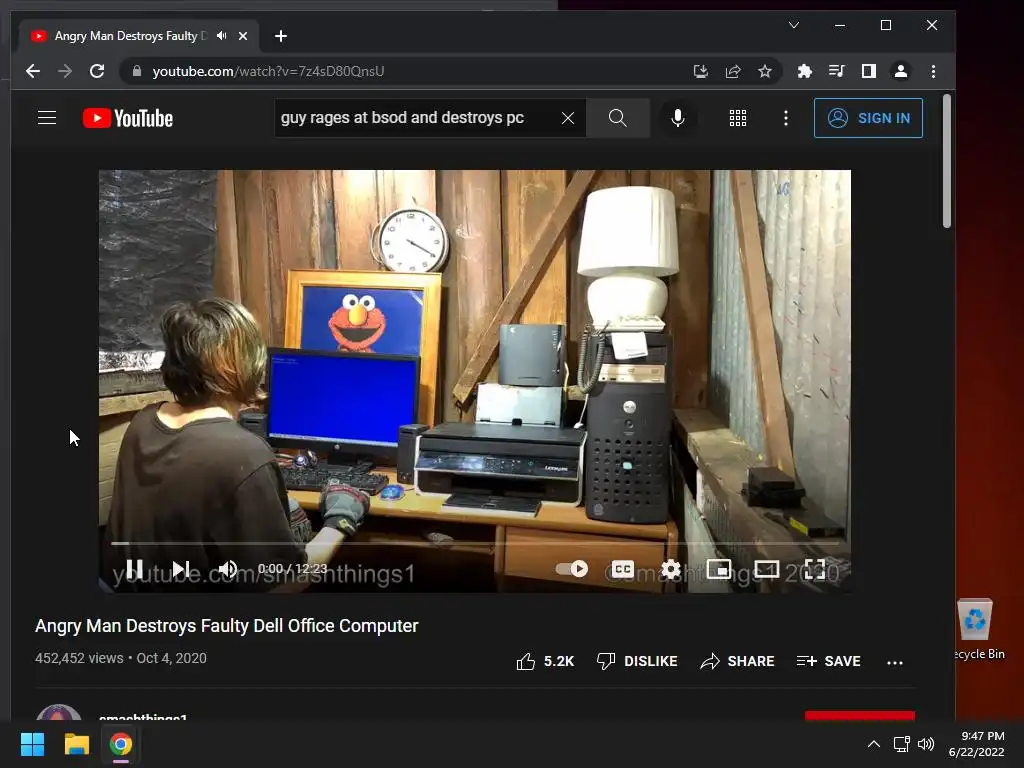Open YouTube guide hamburger menu
The height and width of the screenshot is (768, 1024).
pos(47,118)
